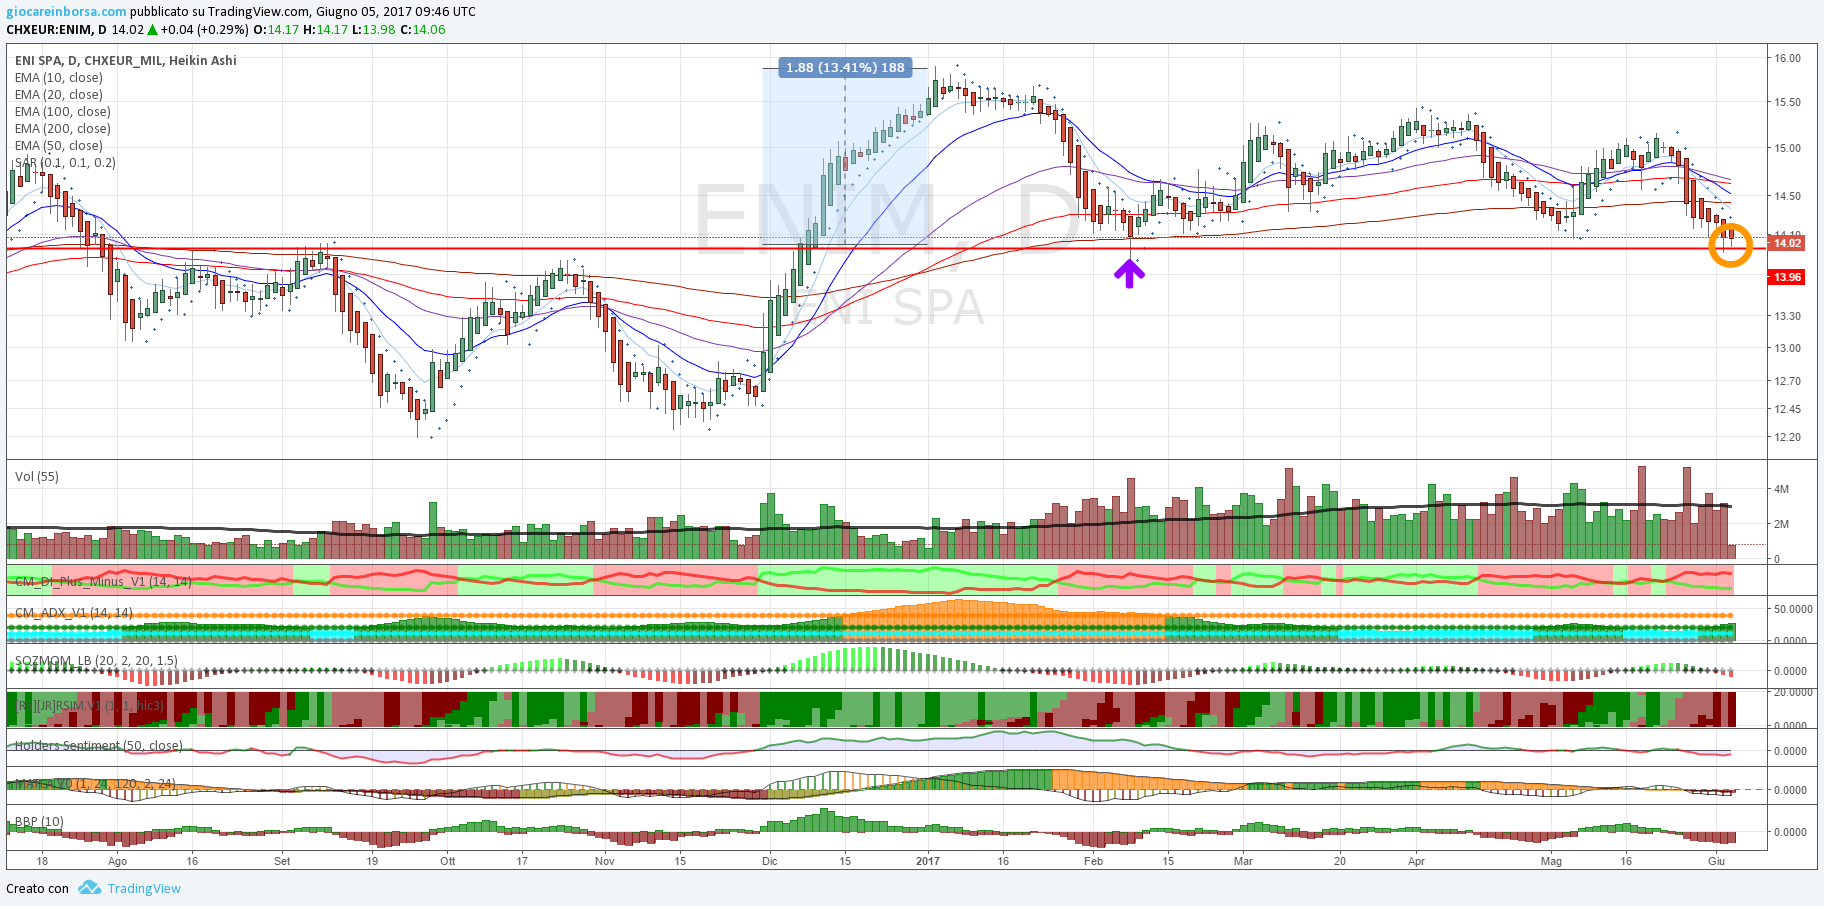Click the 14.02 current price tag
Screen dimensions: 1824x906
[1786, 243]
